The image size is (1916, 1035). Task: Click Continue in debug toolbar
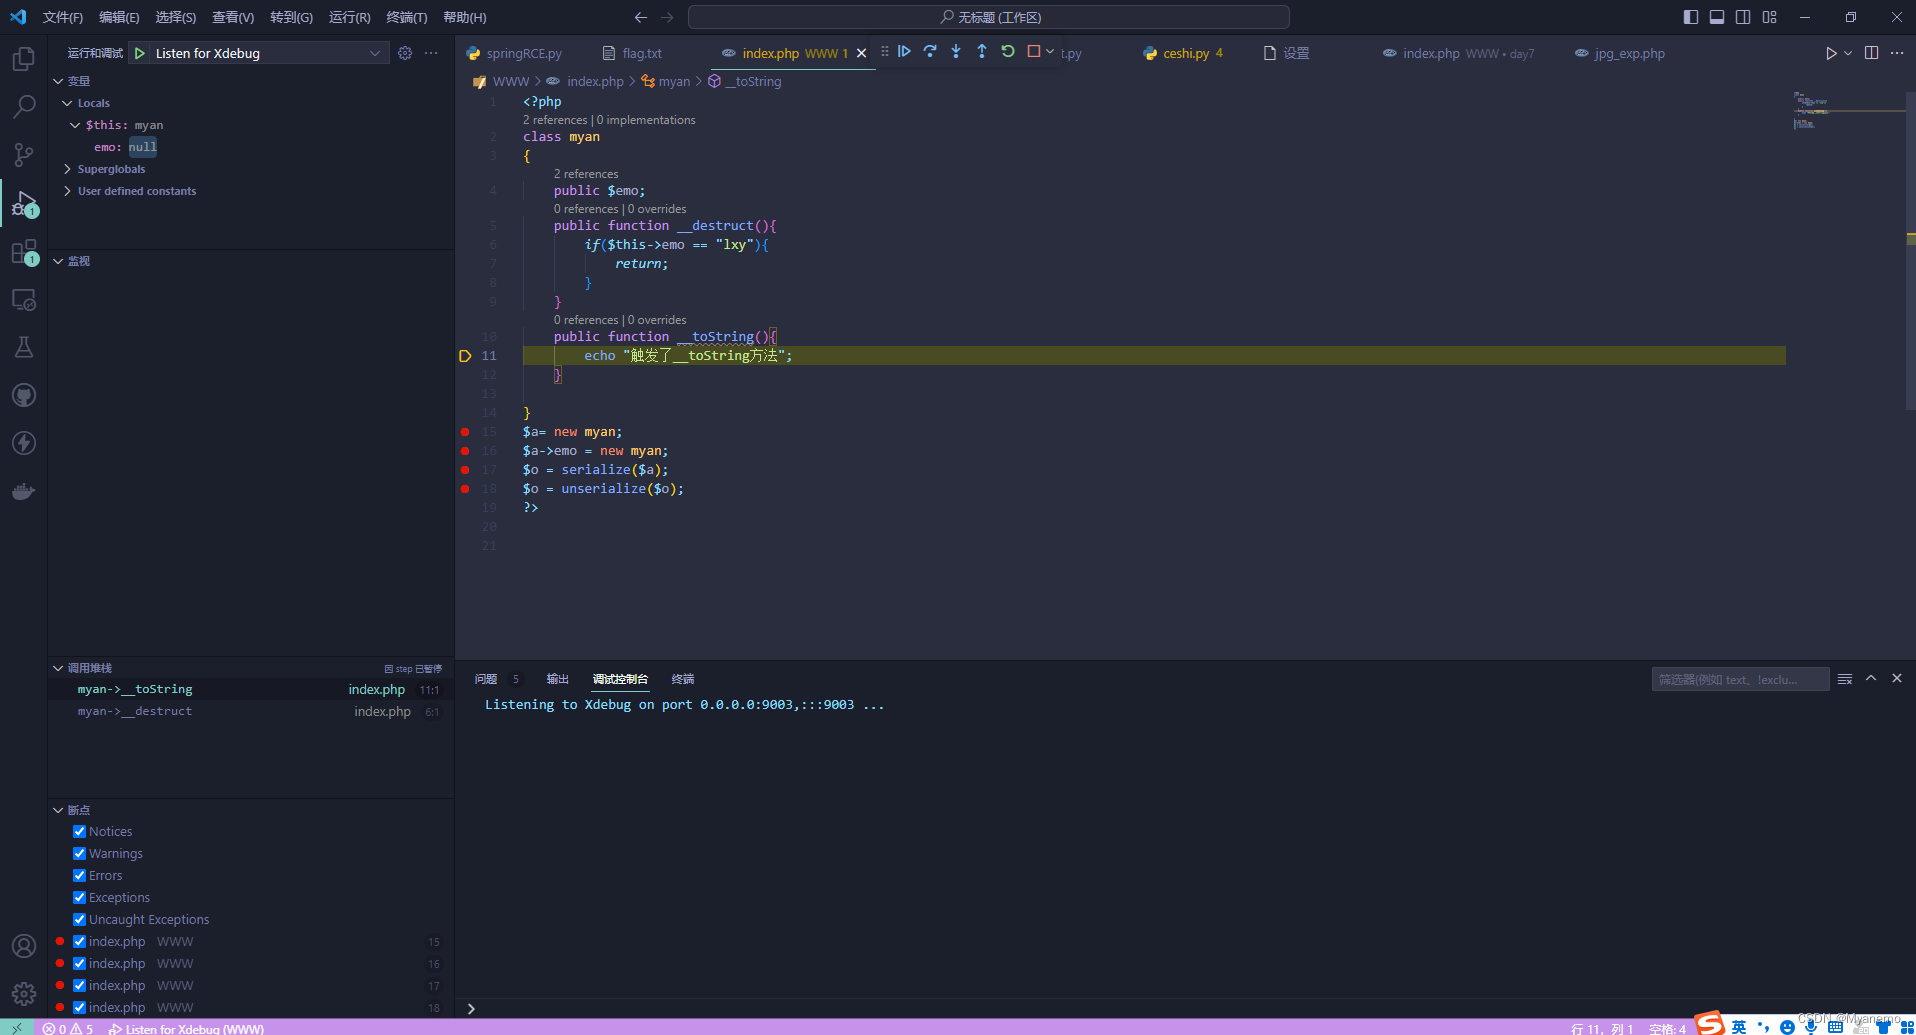904,51
